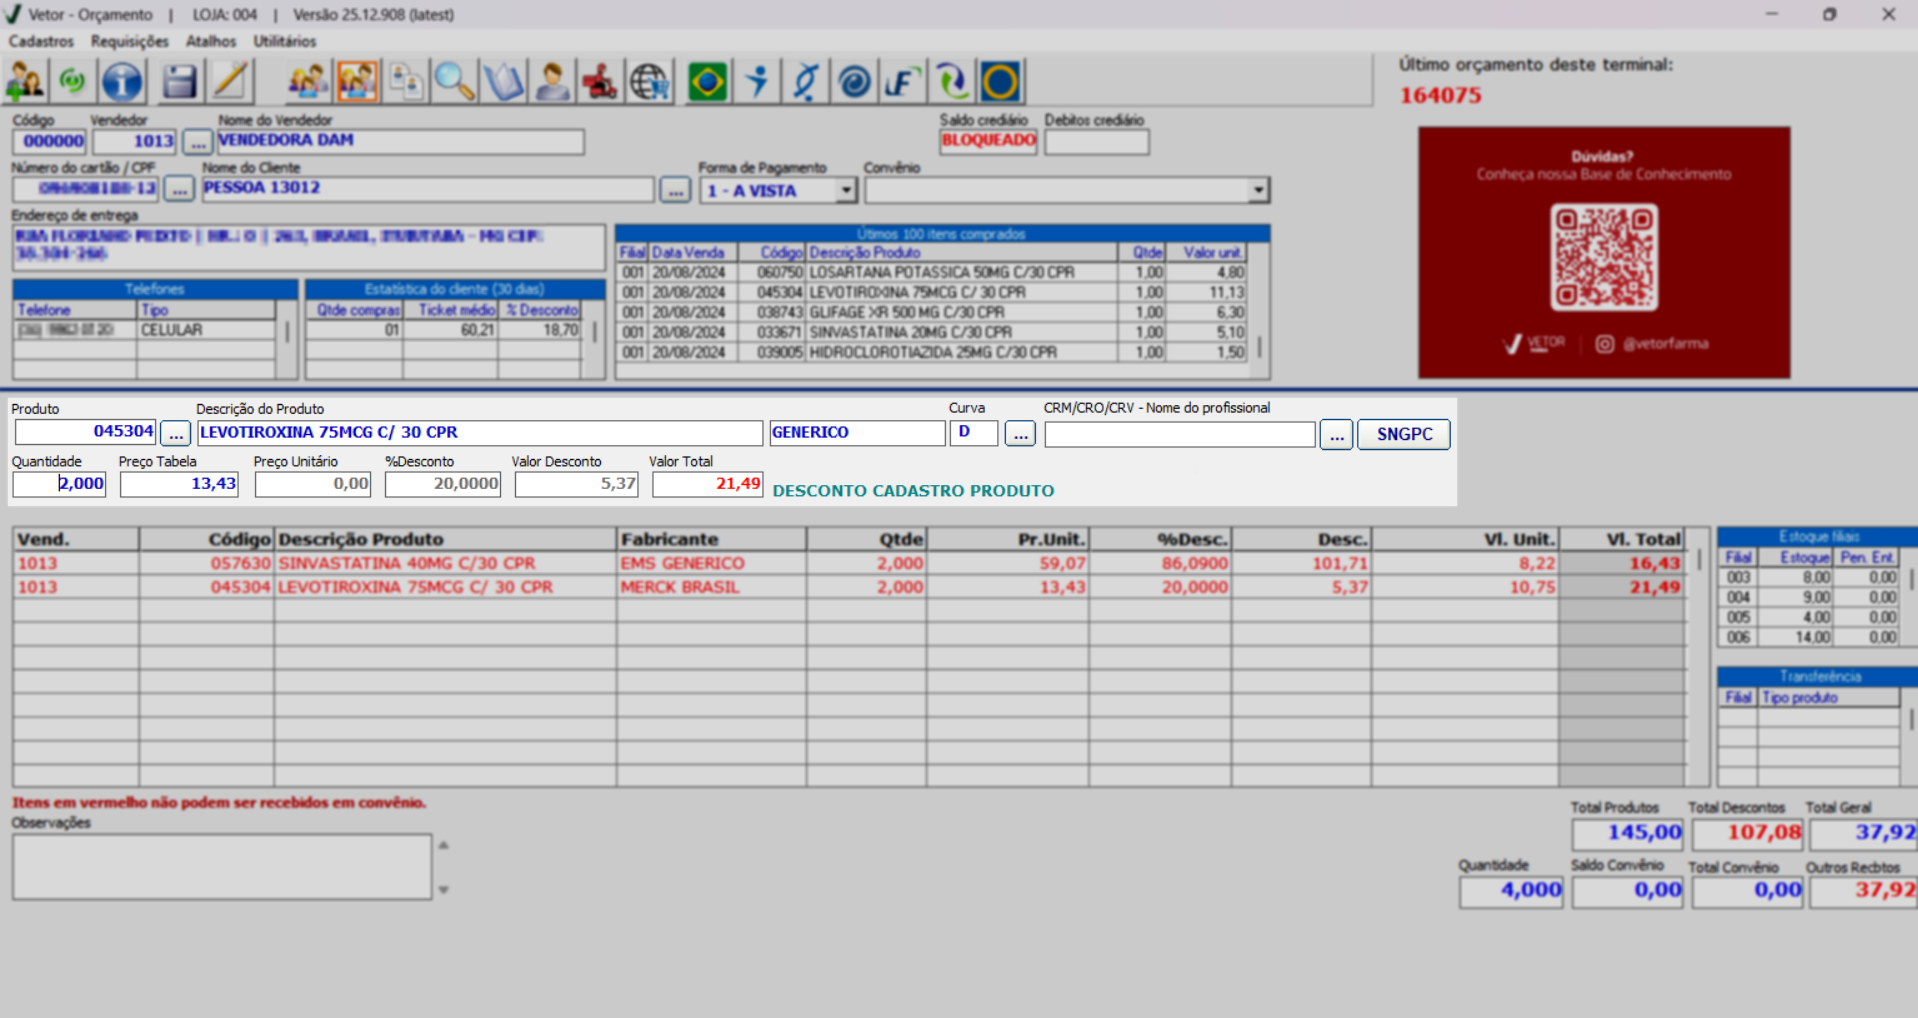Click the add customer icon in toolbar
This screenshot has height=1018, width=1918.
click(25, 82)
